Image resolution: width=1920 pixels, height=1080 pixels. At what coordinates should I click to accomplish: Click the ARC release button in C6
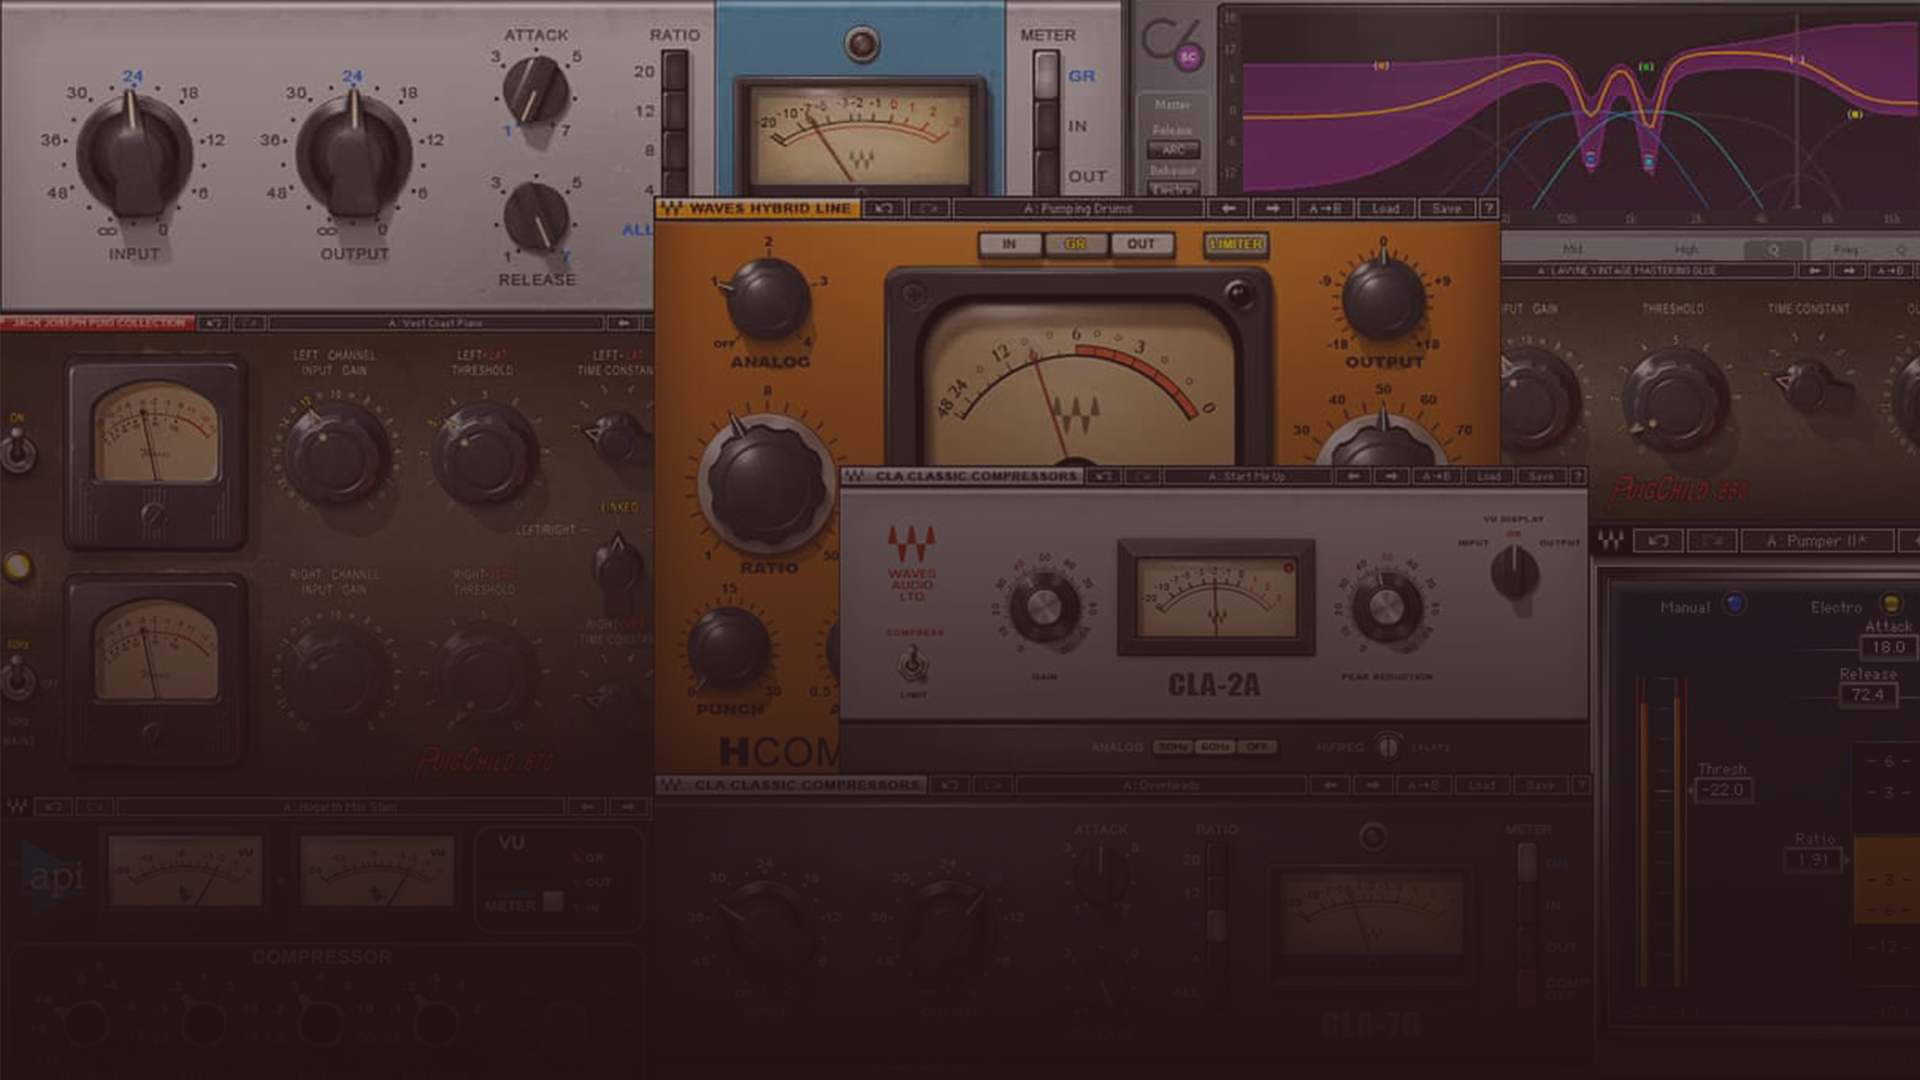coord(1172,150)
